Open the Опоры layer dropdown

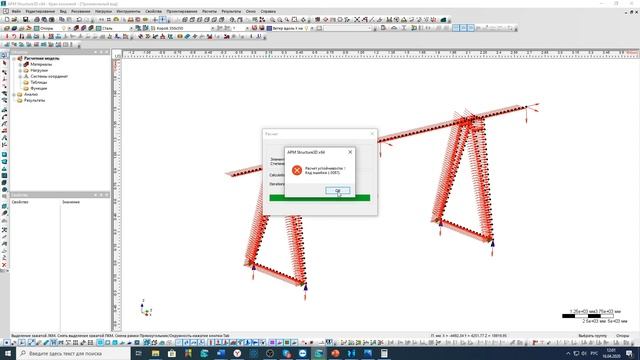[x=69, y=28]
